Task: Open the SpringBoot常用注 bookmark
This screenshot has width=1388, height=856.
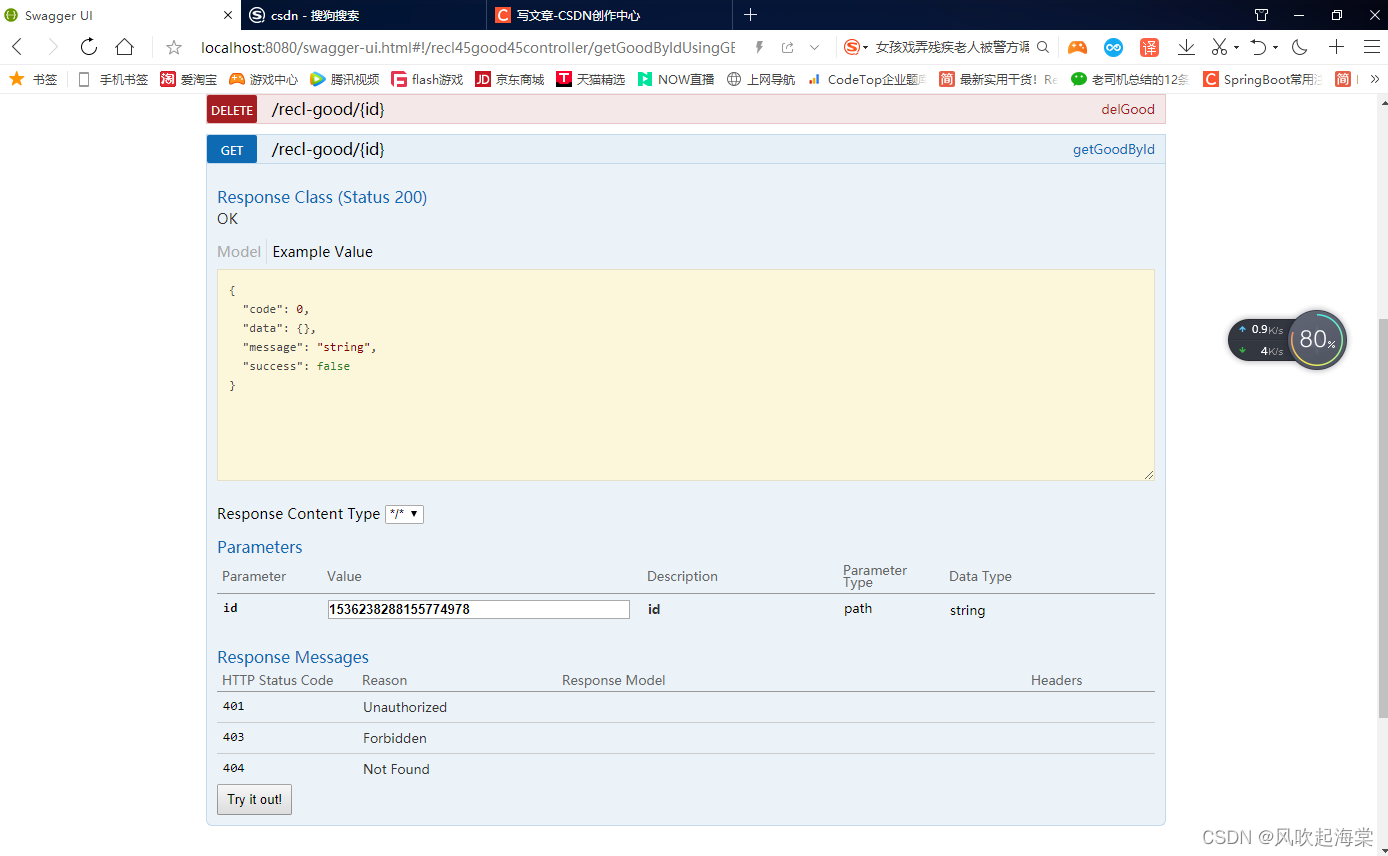Action: [x=1262, y=79]
